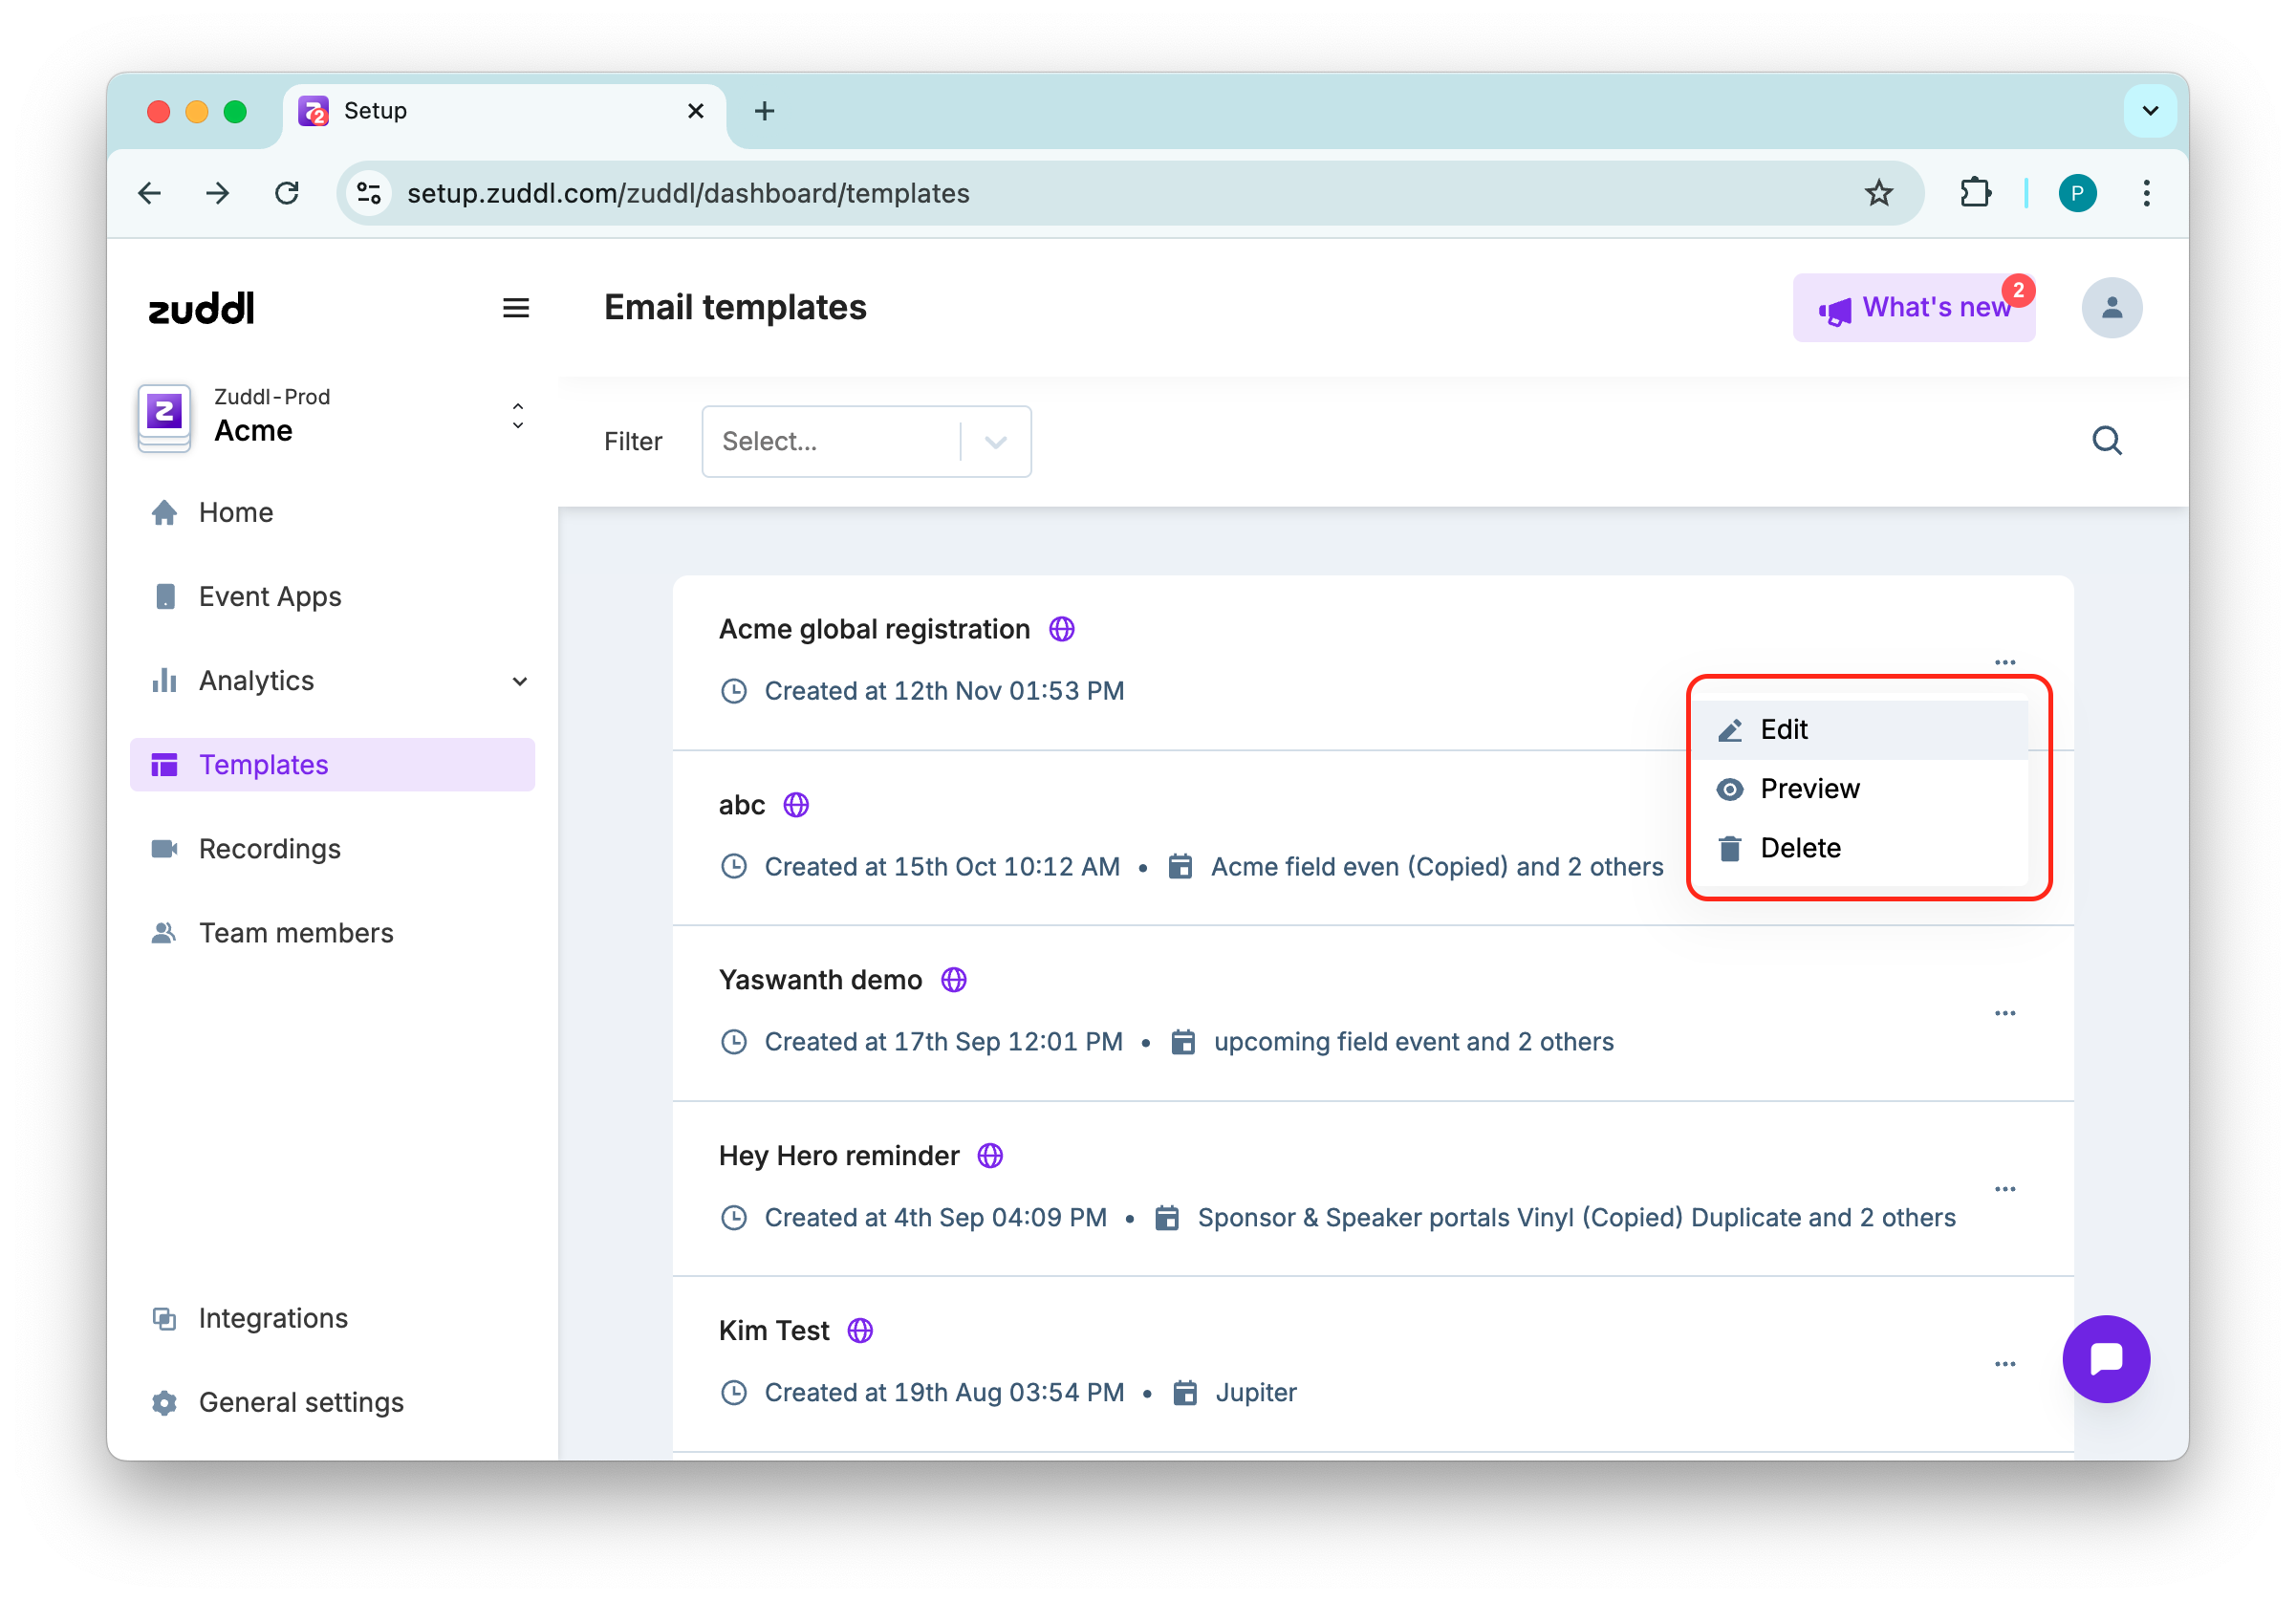Viewport: 2296px width, 1602px height.
Task: Go to Recordings in sidebar
Action: pyautogui.click(x=270, y=849)
